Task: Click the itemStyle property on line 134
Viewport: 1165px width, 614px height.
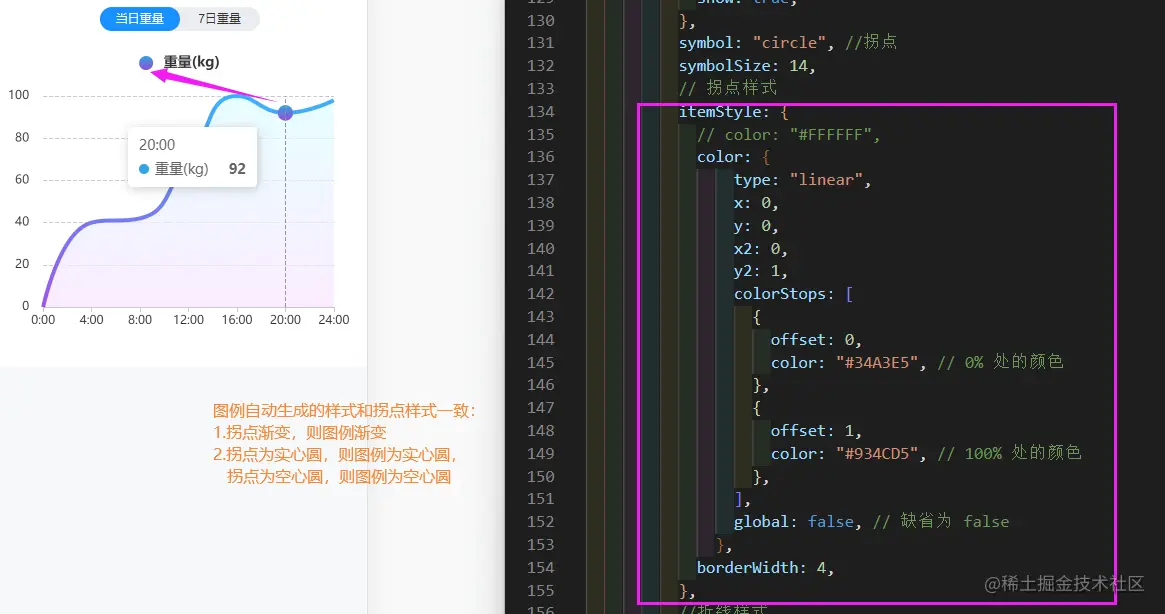Action: click(719, 112)
